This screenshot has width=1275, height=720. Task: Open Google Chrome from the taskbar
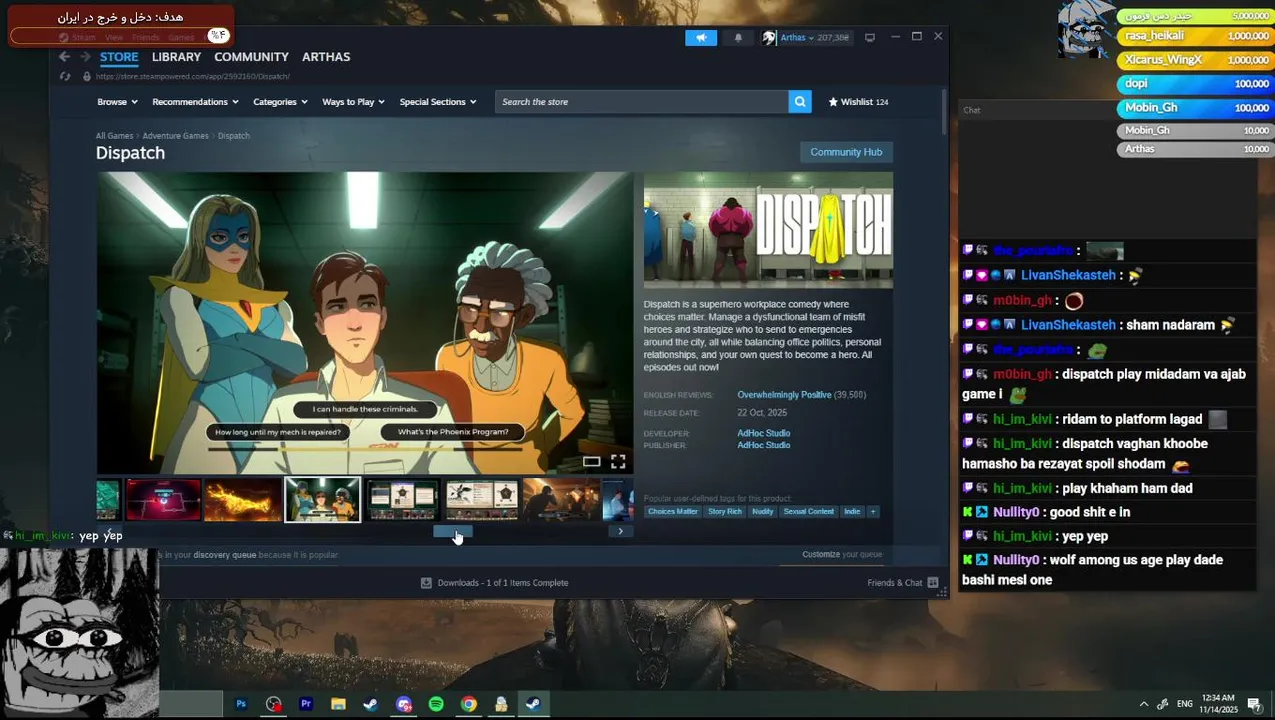point(468,704)
